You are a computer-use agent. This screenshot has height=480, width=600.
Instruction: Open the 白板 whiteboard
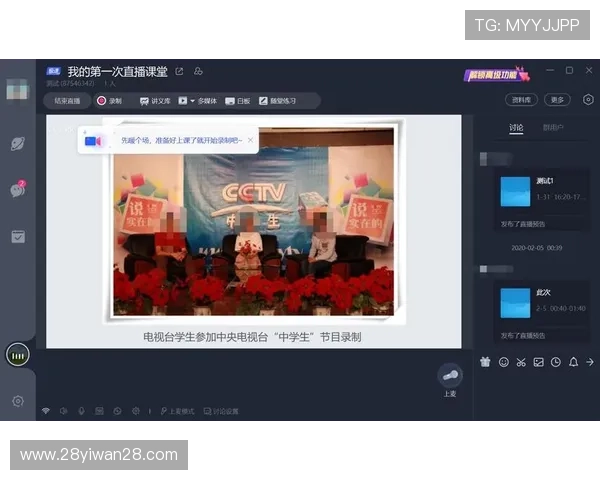[x=237, y=100]
